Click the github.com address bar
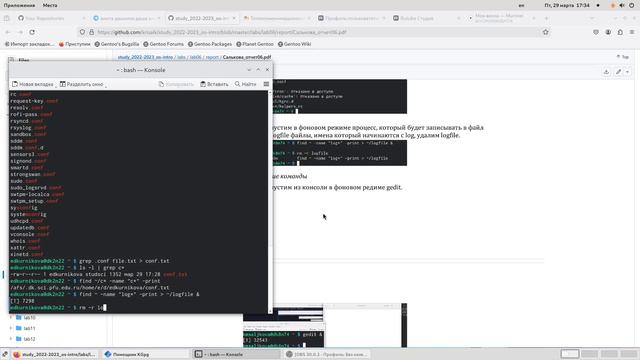Image resolution: width=640 pixels, height=360 pixels. click(314, 32)
